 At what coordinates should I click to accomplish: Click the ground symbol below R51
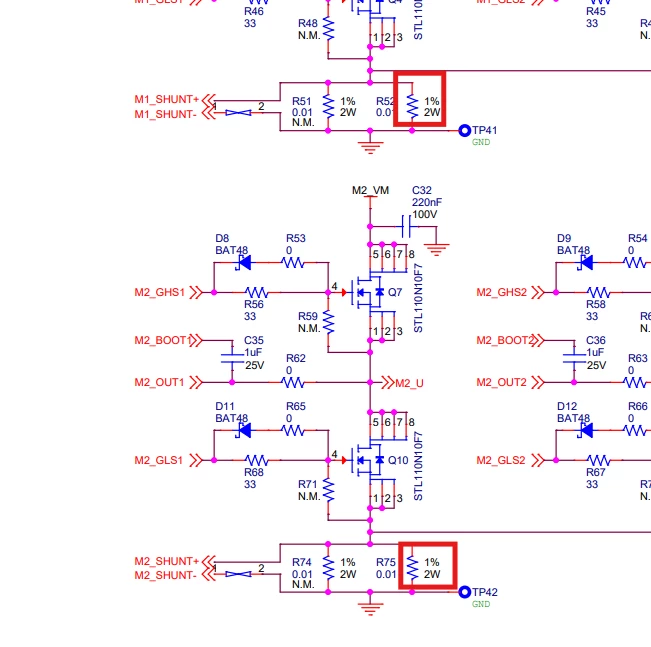click(x=370, y=147)
